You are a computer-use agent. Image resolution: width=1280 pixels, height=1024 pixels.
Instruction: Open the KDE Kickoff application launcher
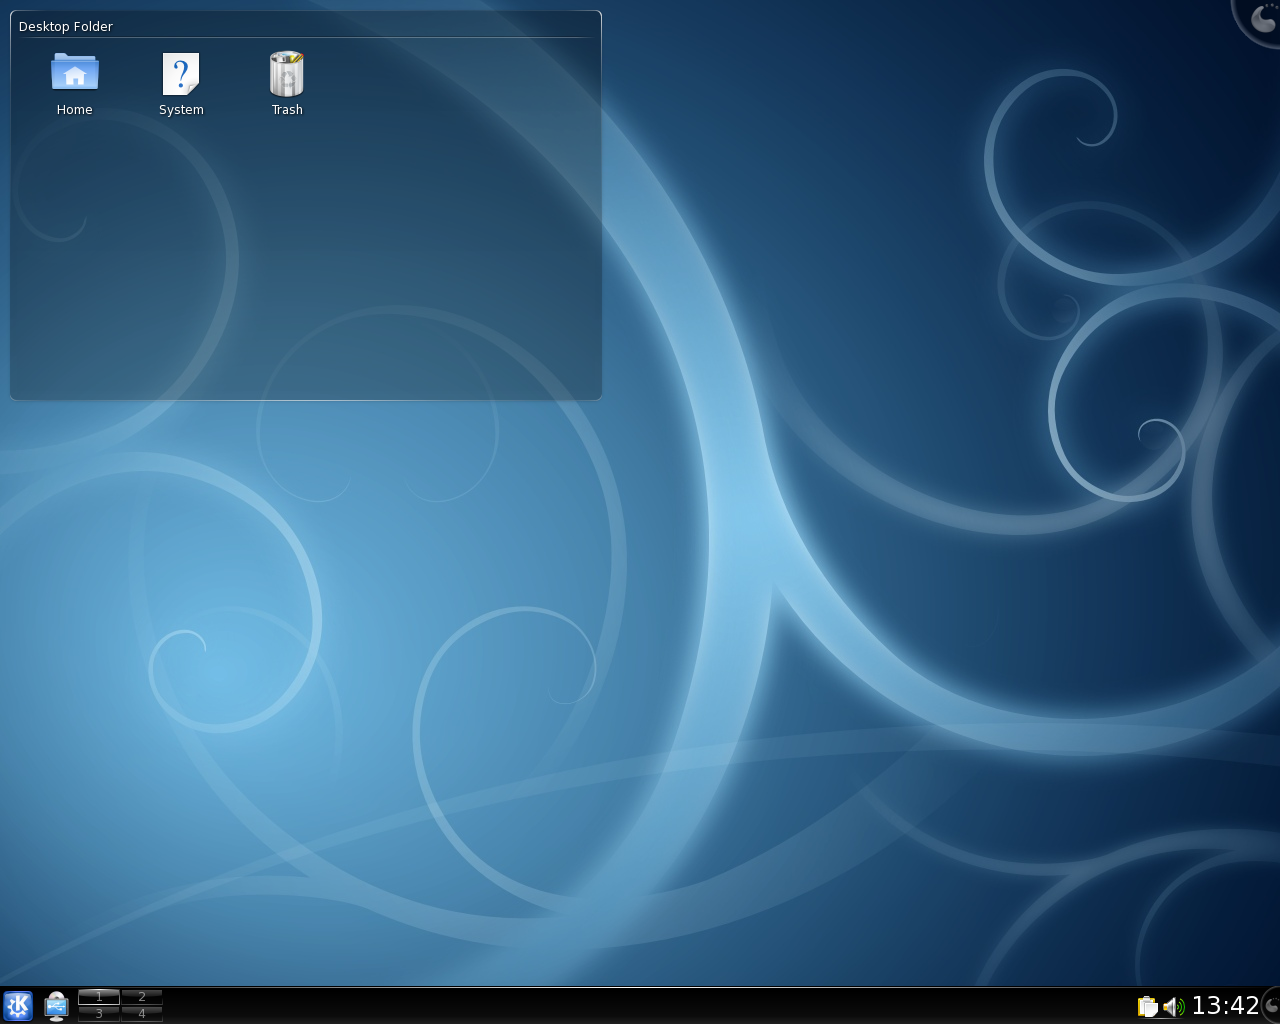[18, 1005]
